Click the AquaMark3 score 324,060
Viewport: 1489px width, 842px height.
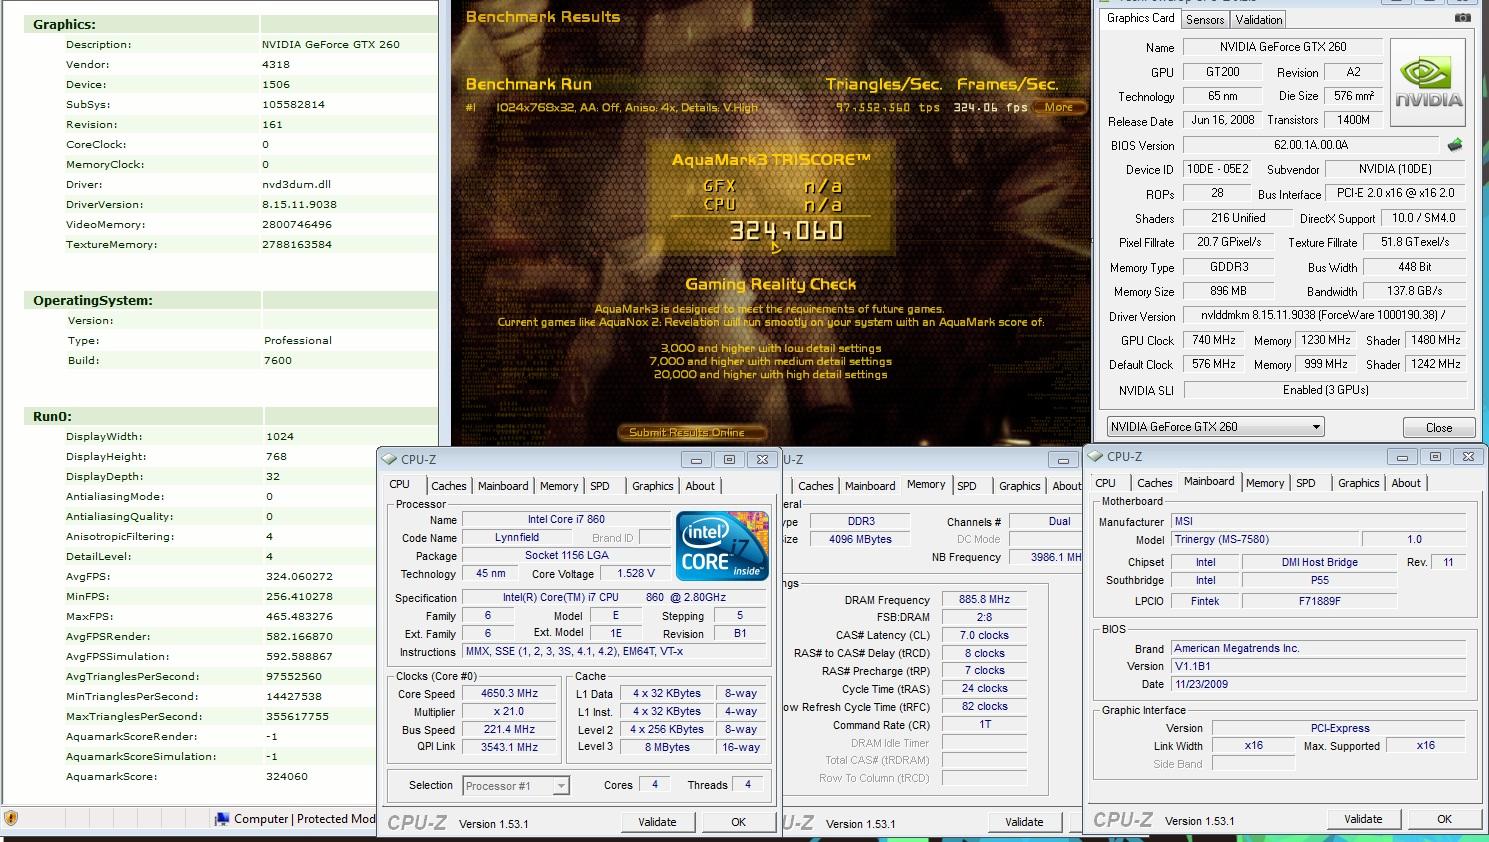click(786, 231)
